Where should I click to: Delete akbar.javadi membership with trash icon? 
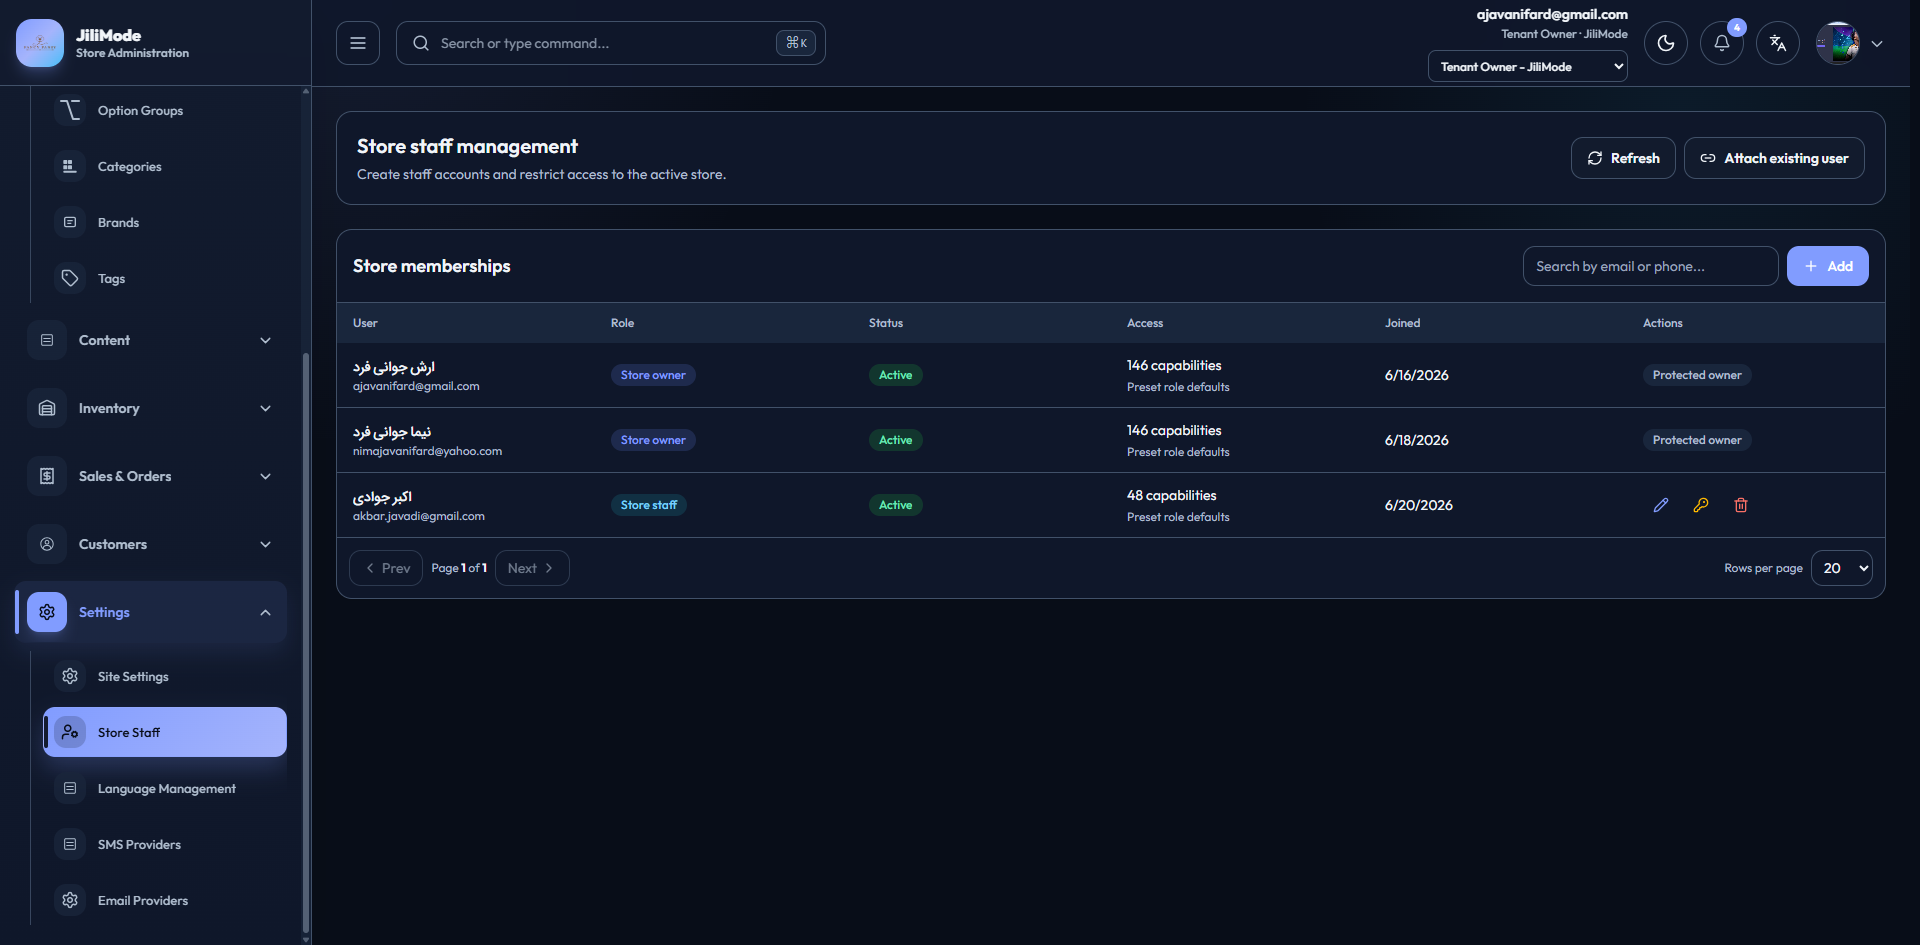(1741, 505)
